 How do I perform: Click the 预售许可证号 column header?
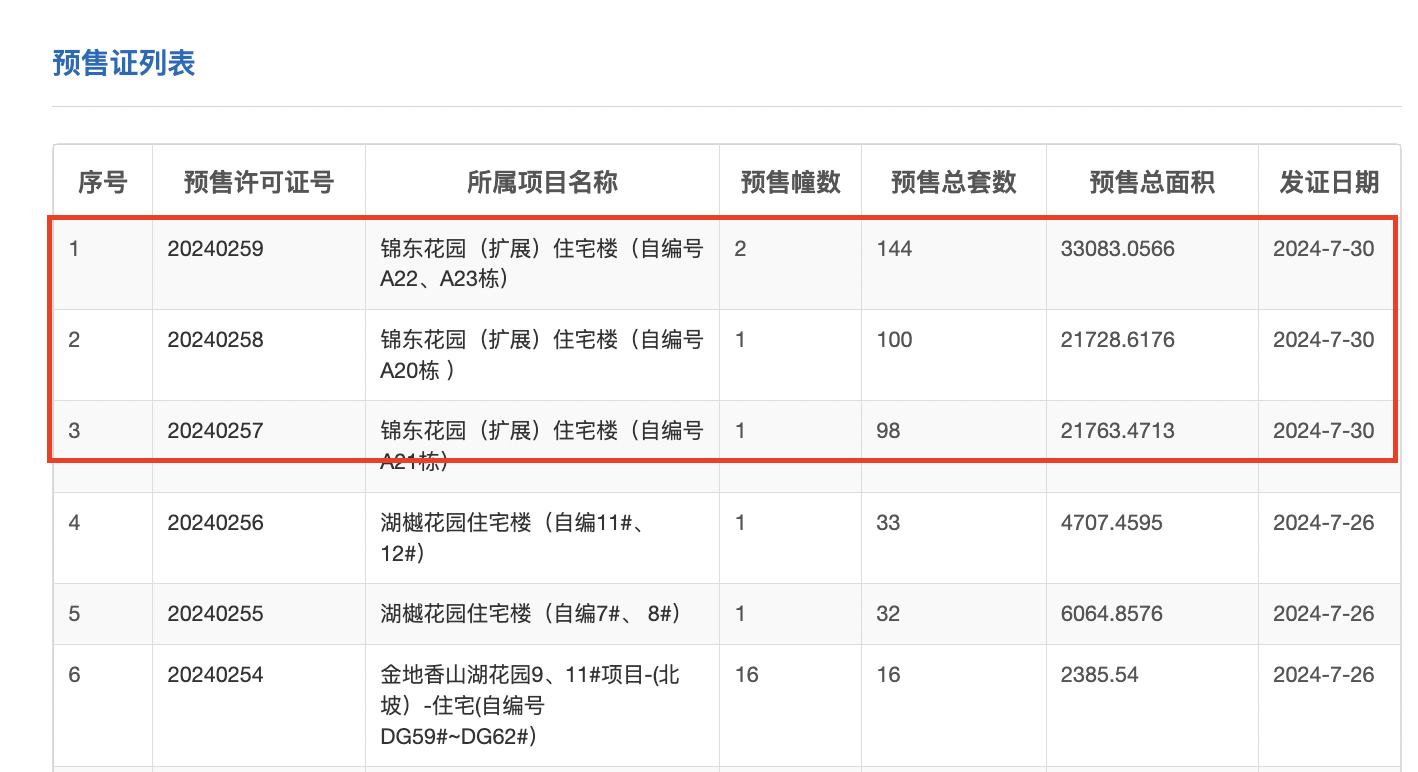coord(259,182)
